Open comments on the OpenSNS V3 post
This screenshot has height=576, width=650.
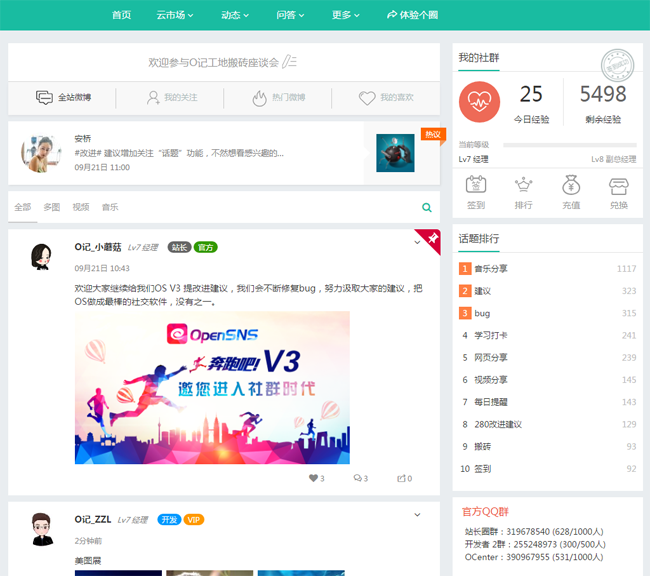(357, 478)
